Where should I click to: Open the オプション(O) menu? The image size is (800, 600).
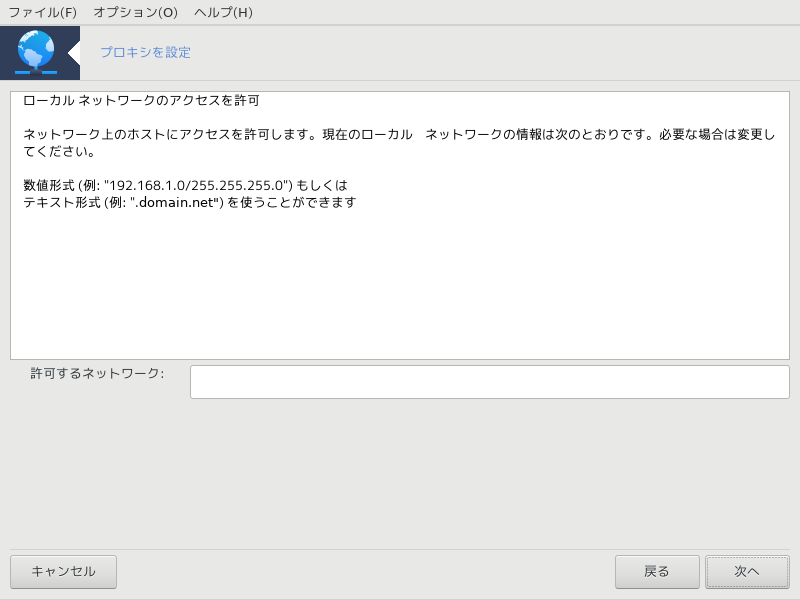(135, 12)
